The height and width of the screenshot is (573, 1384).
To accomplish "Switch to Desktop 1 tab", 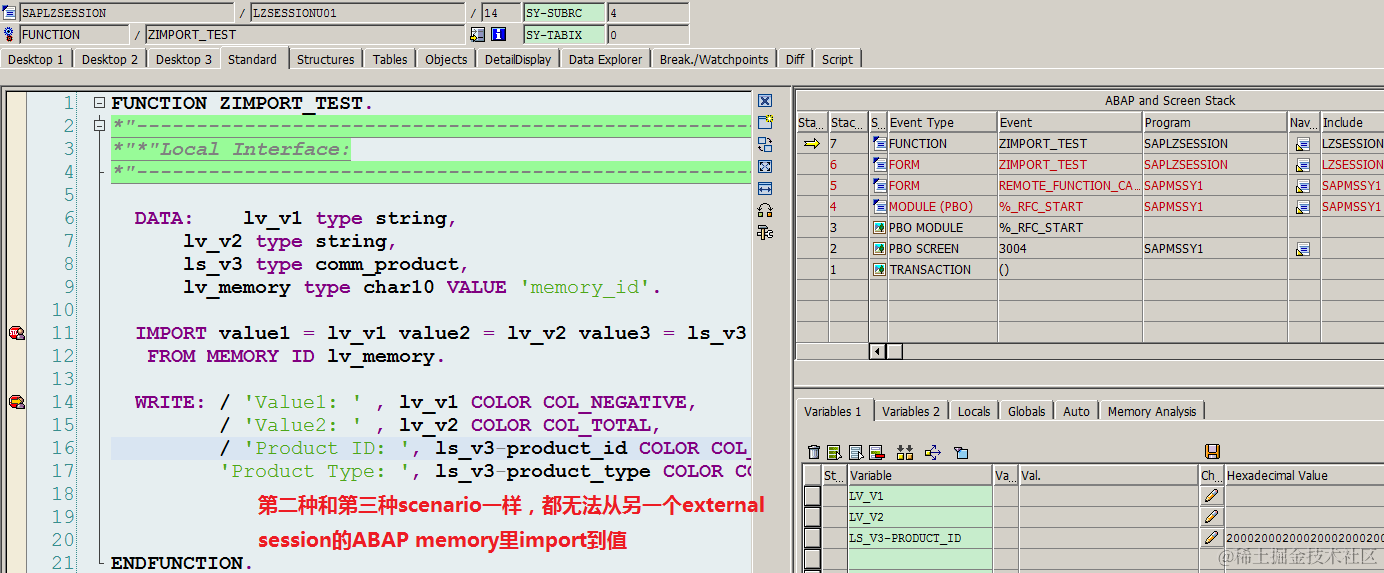I will [36, 59].
